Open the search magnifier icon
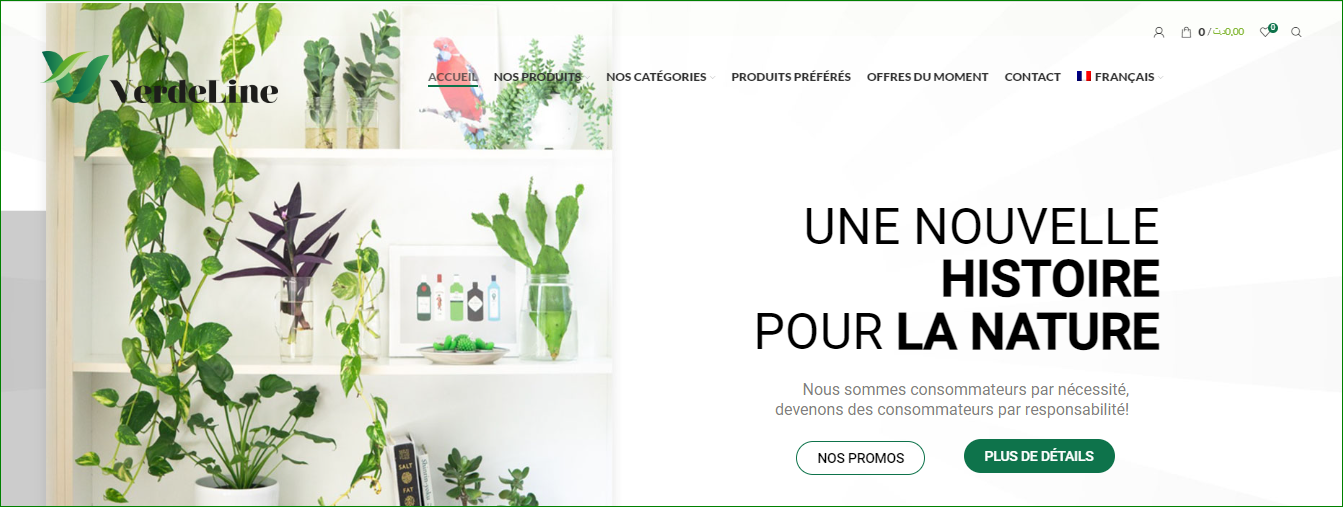This screenshot has width=1343, height=507. [1296, 32]
